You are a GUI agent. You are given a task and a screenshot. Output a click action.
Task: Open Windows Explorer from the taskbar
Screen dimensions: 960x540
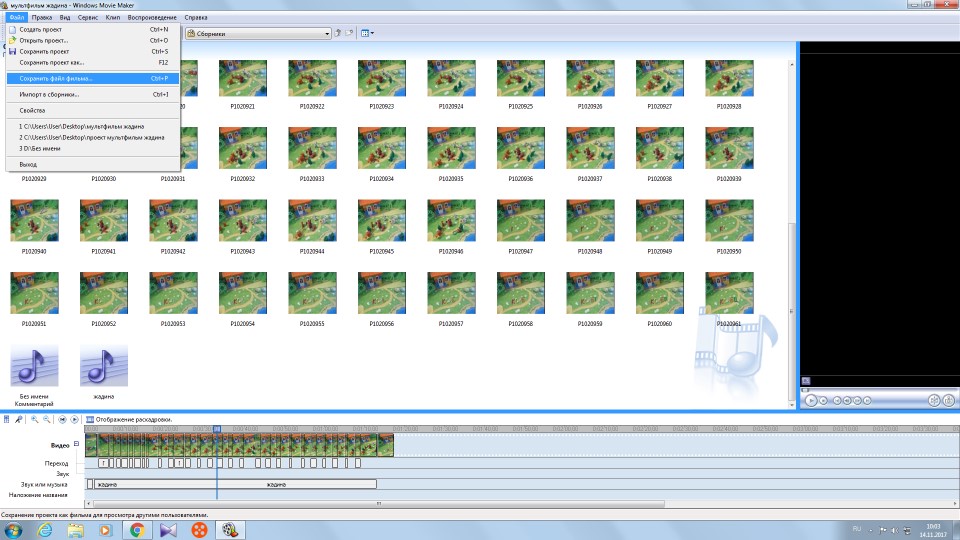[x=75, y=530]
